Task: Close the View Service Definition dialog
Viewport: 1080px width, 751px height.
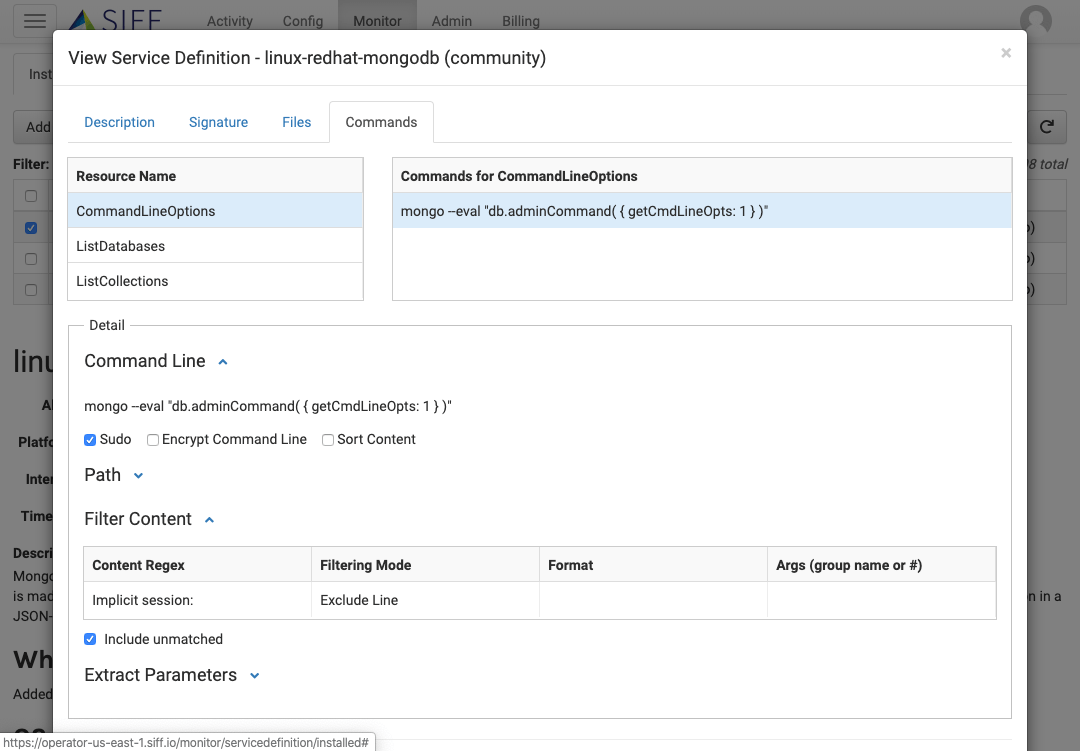Action: [x=1006, y=53]
